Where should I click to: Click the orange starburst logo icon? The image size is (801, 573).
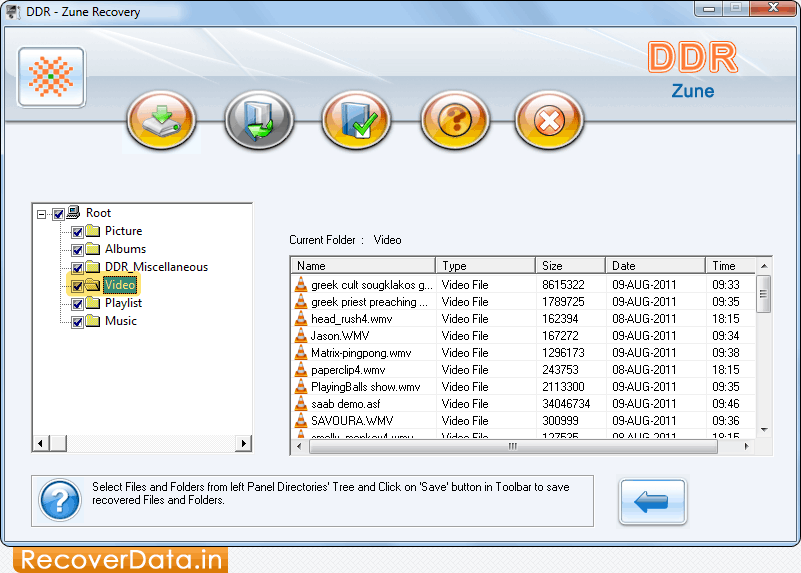[x=51, y=77]
